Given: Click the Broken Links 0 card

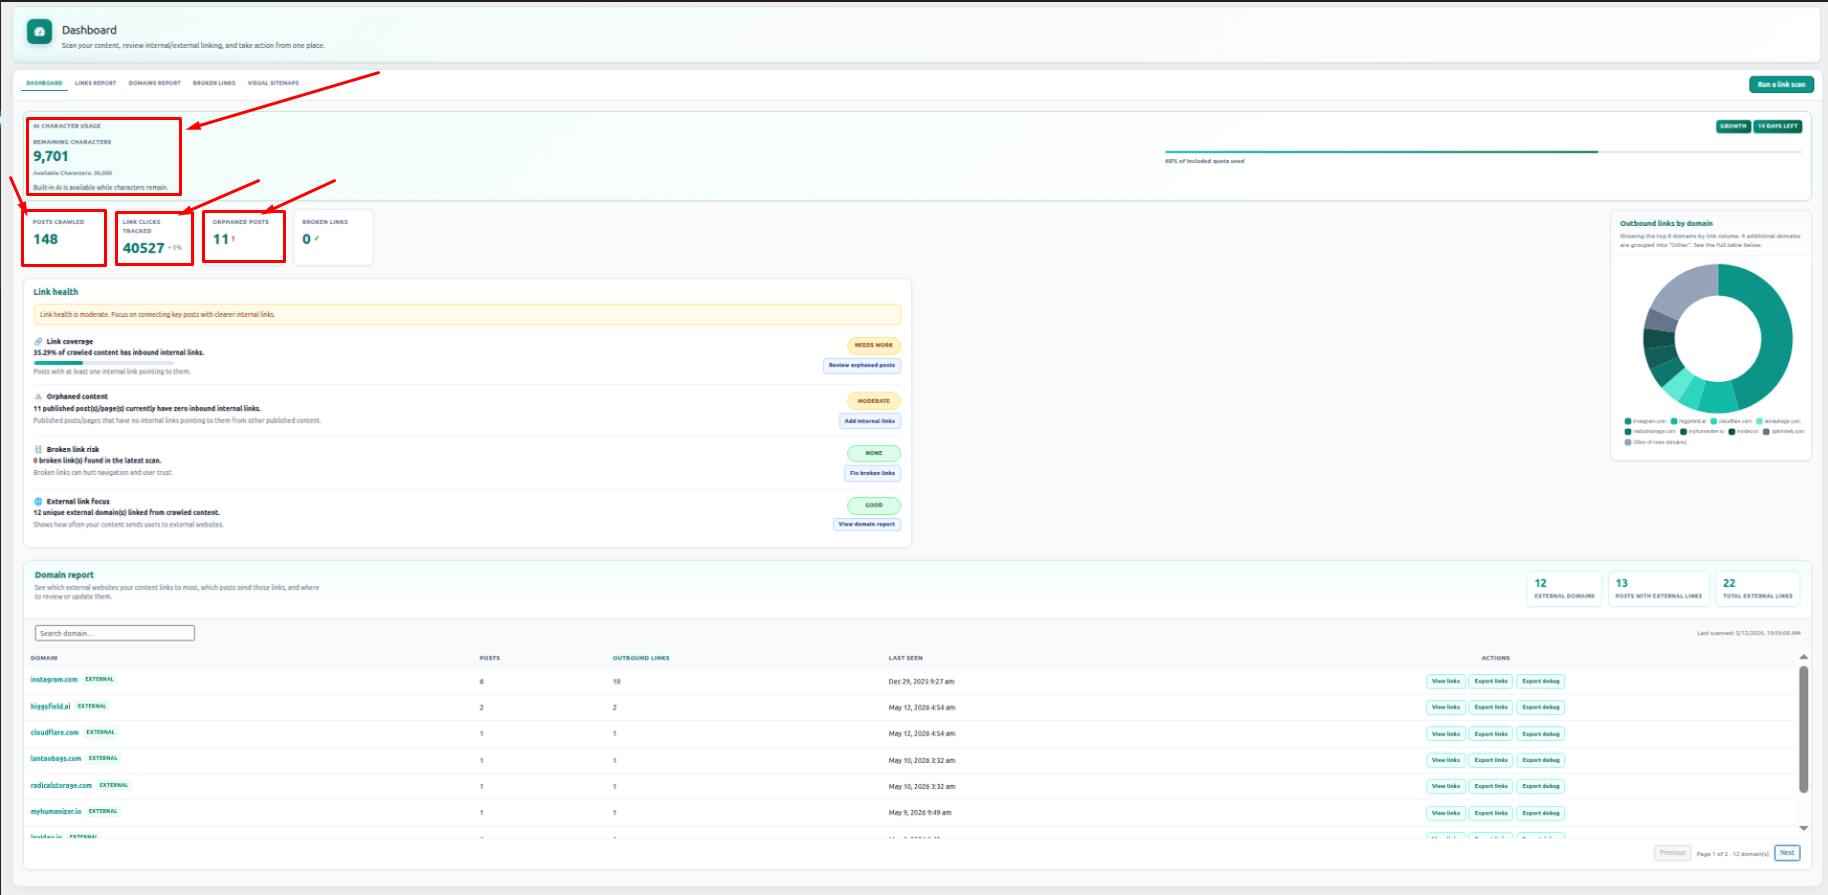Looking at the screenshot, I should tap(334, 238).
